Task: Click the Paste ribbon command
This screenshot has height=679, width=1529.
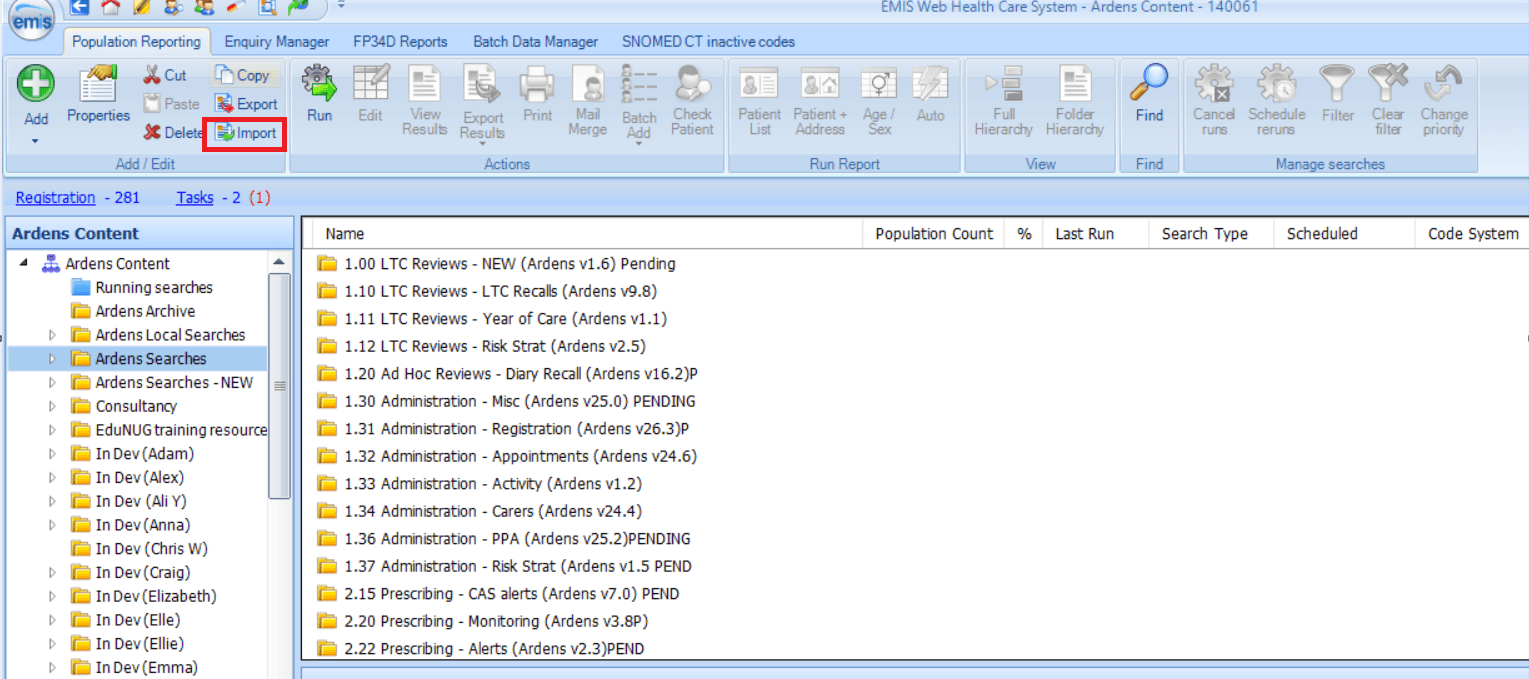Action: tap(171, 103)
